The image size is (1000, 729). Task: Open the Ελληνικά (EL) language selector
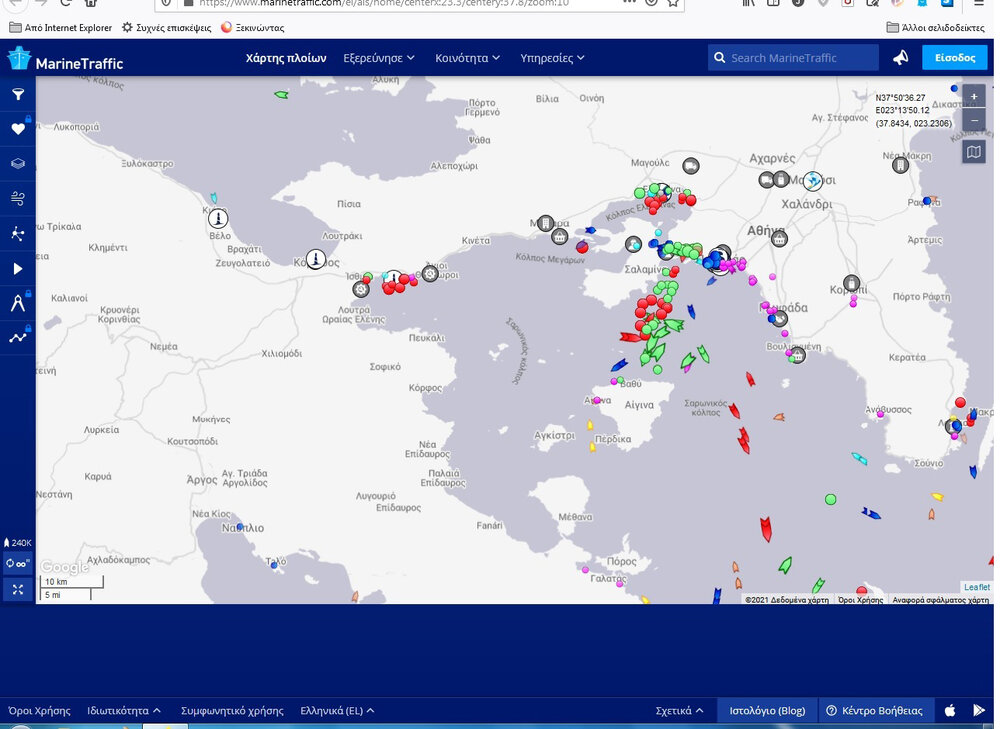tap(337, 711)
